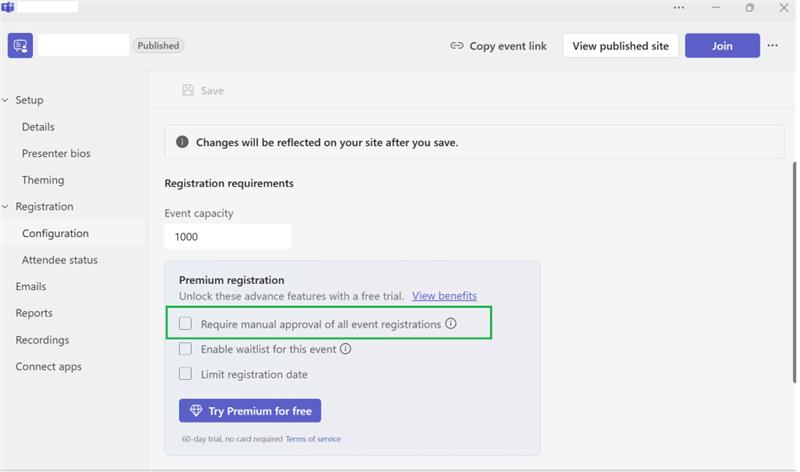Open title bar ellipsis settings menu
This screenshot has height=472, width=800.
(679, 8)
